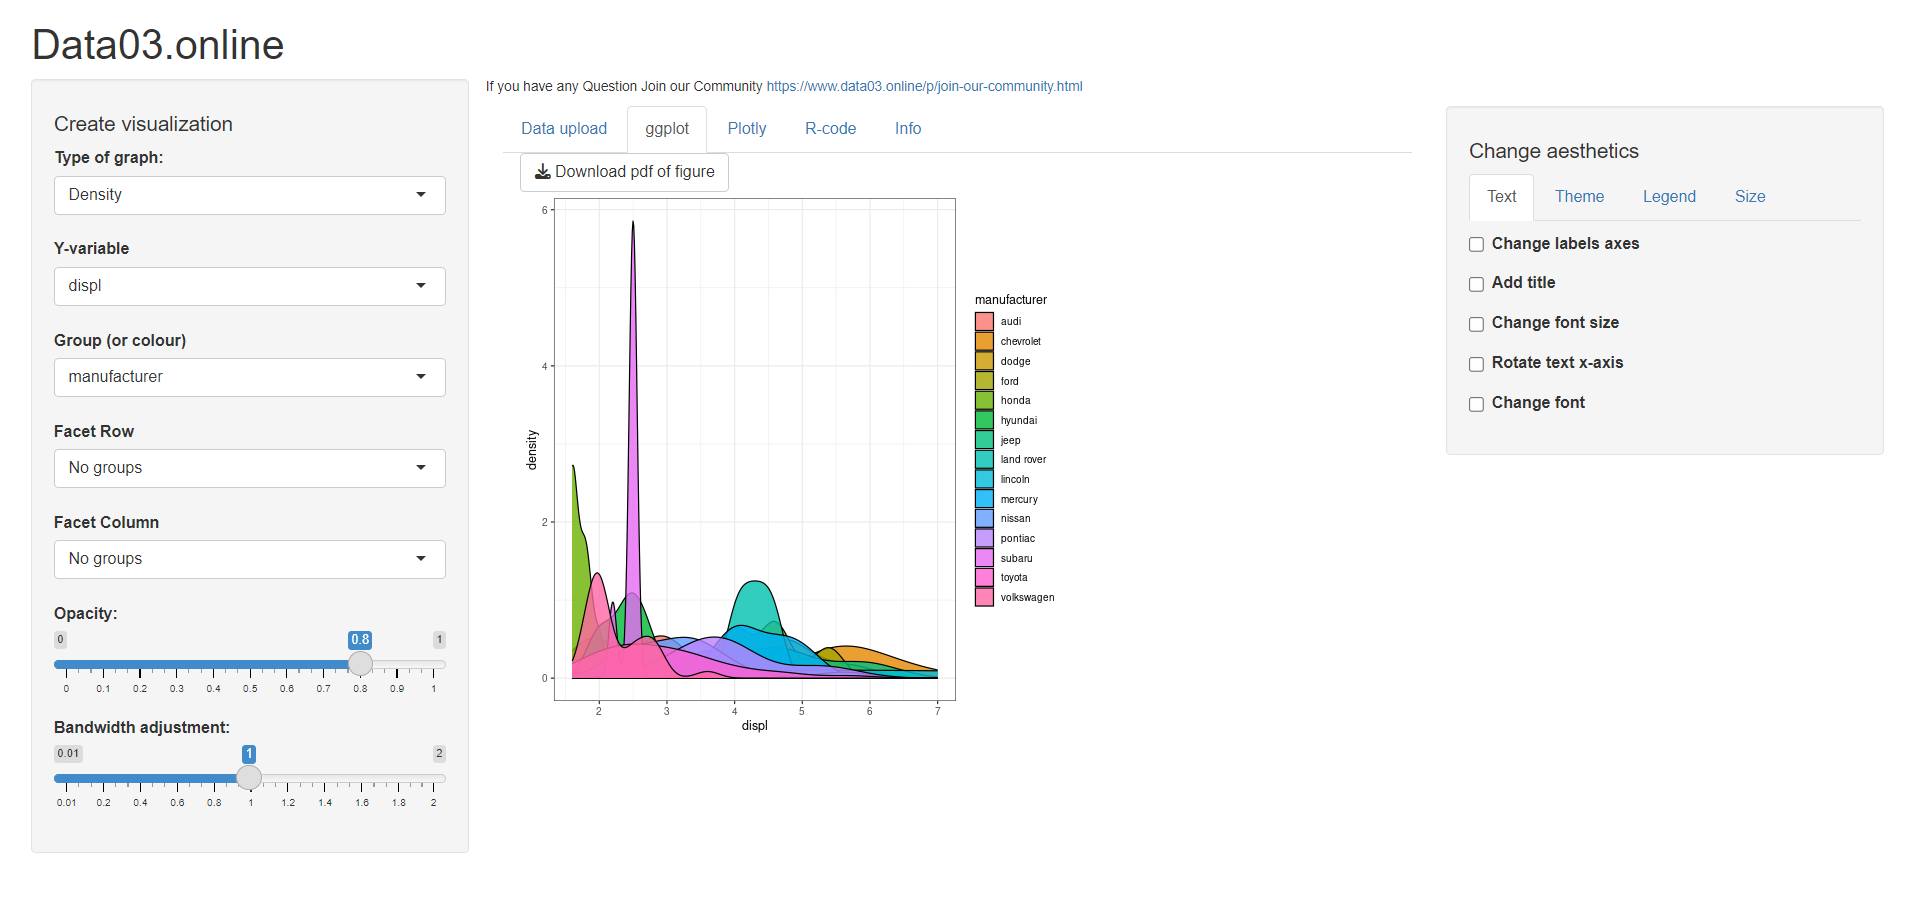Click the lincoln legend color swatch
Image resolution: width=1917 pixels, height=916 pixels.
tap(984, 479)
